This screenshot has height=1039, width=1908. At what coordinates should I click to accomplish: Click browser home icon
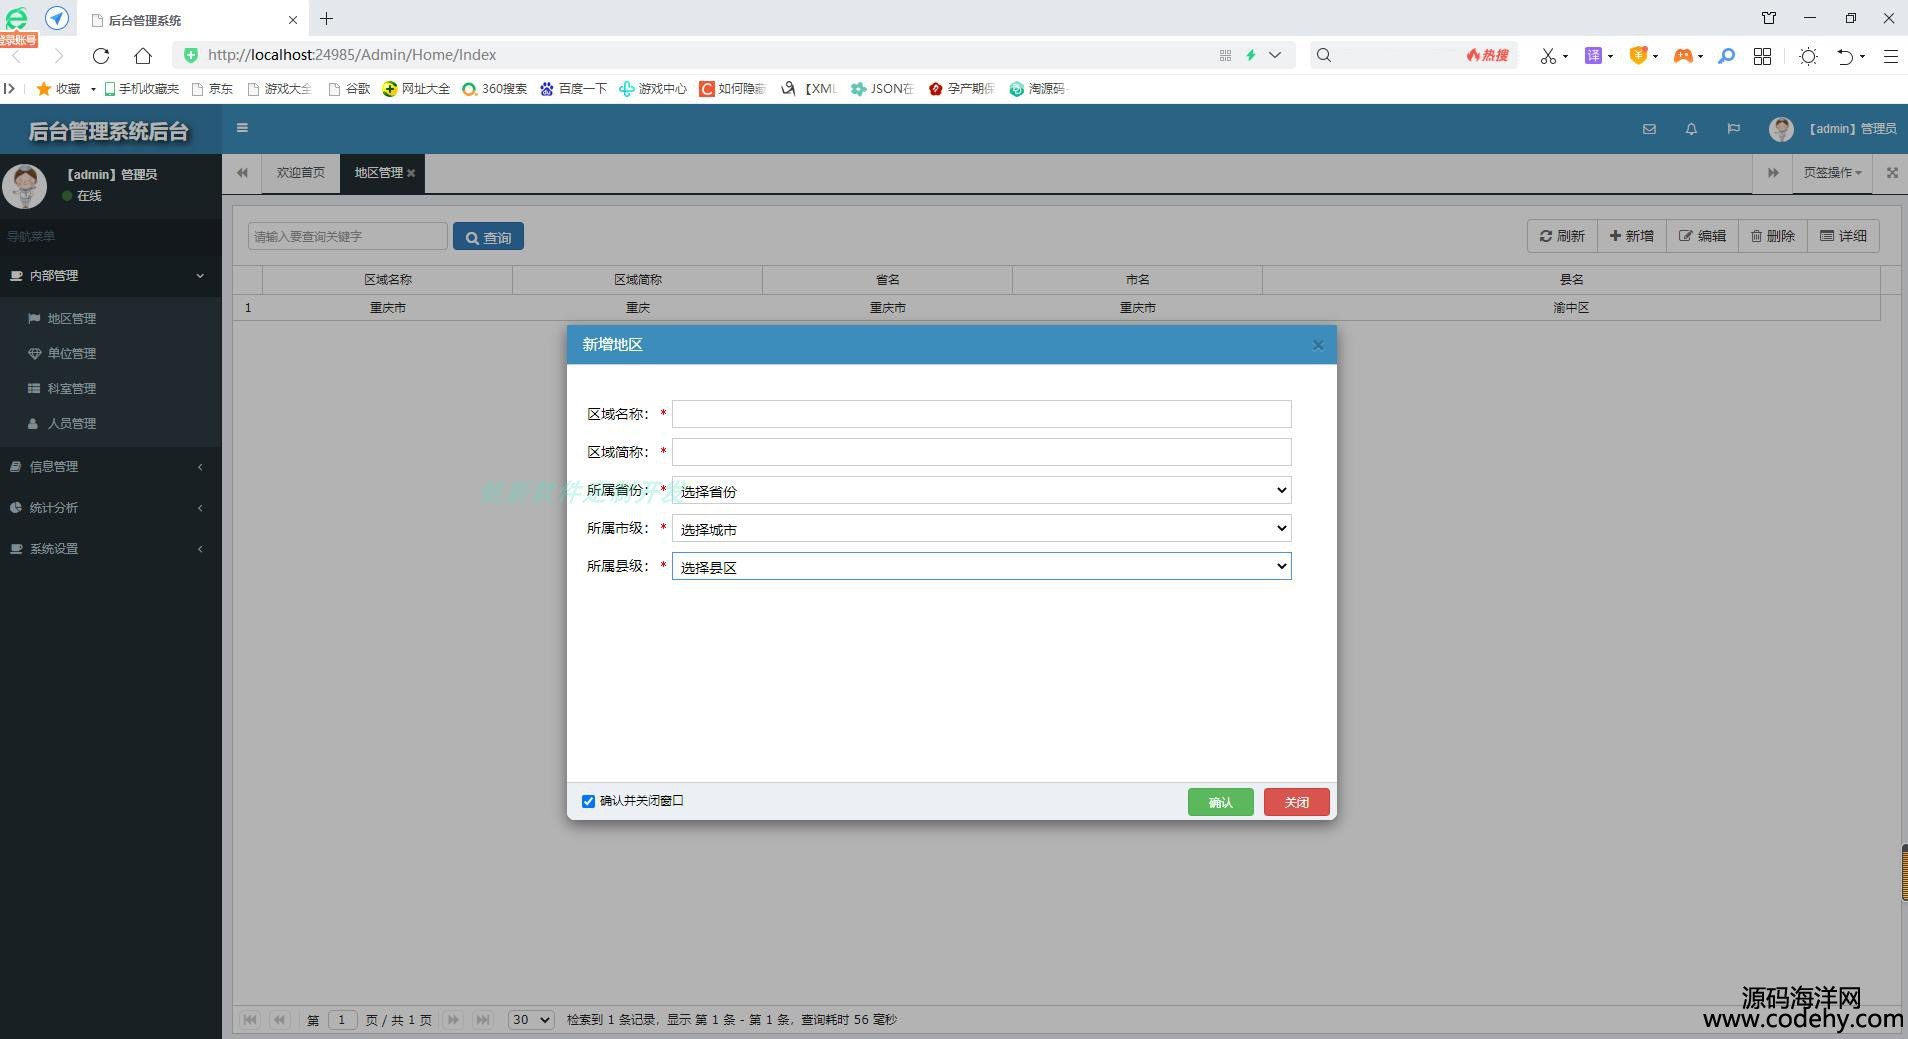143,56
